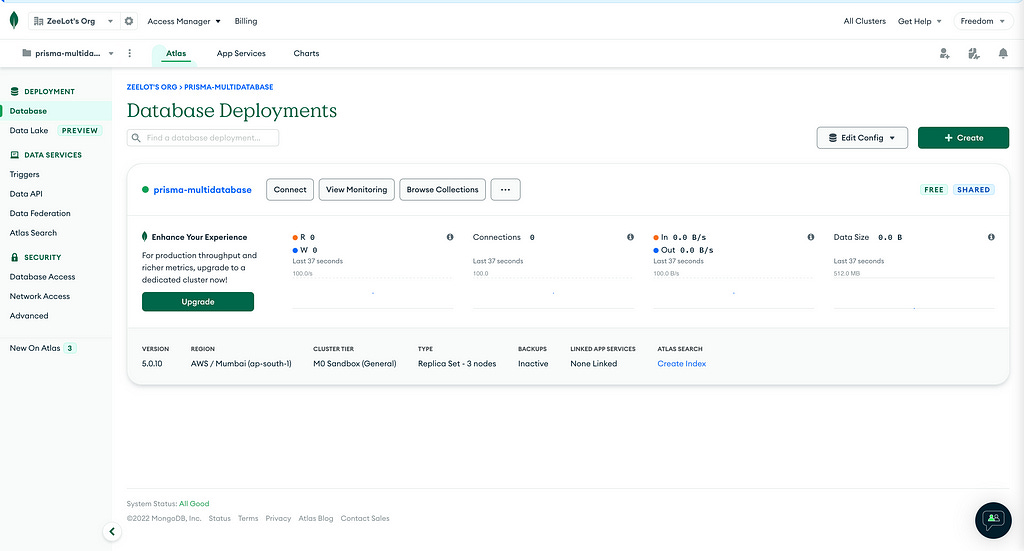The image size is (1024, 551).
Task: Switch to the App Services tab
Action: (x=241, y=54)
